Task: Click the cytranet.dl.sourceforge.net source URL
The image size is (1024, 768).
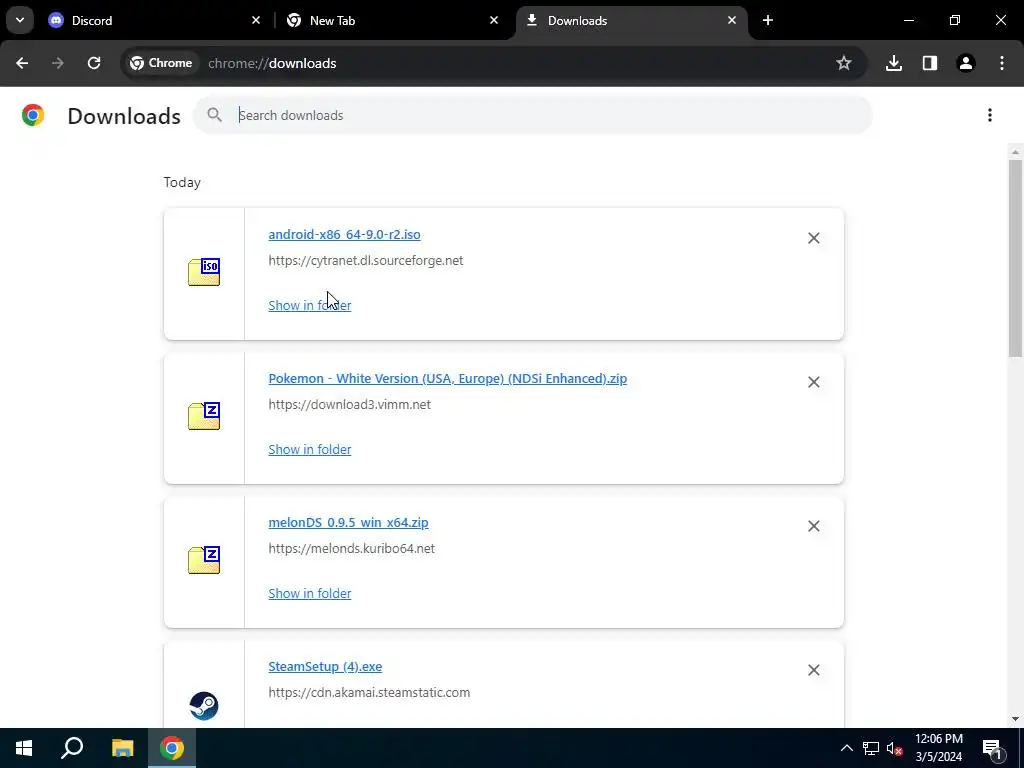Action: pos(366,261)
